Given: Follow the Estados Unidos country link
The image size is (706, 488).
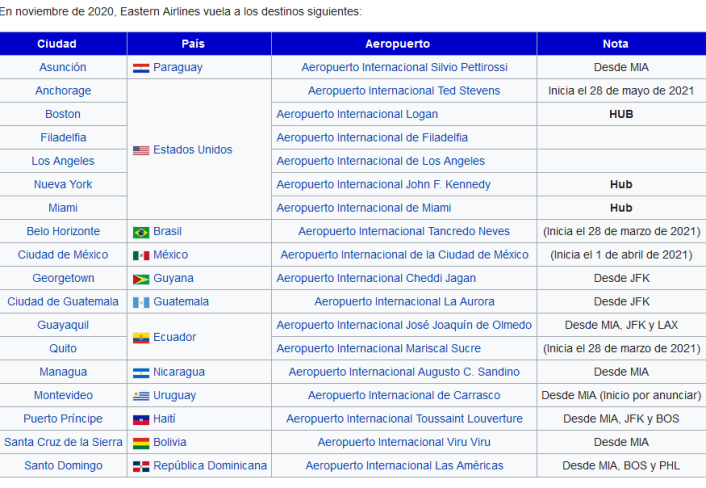Looking at the screenshot, I should 192,150.
